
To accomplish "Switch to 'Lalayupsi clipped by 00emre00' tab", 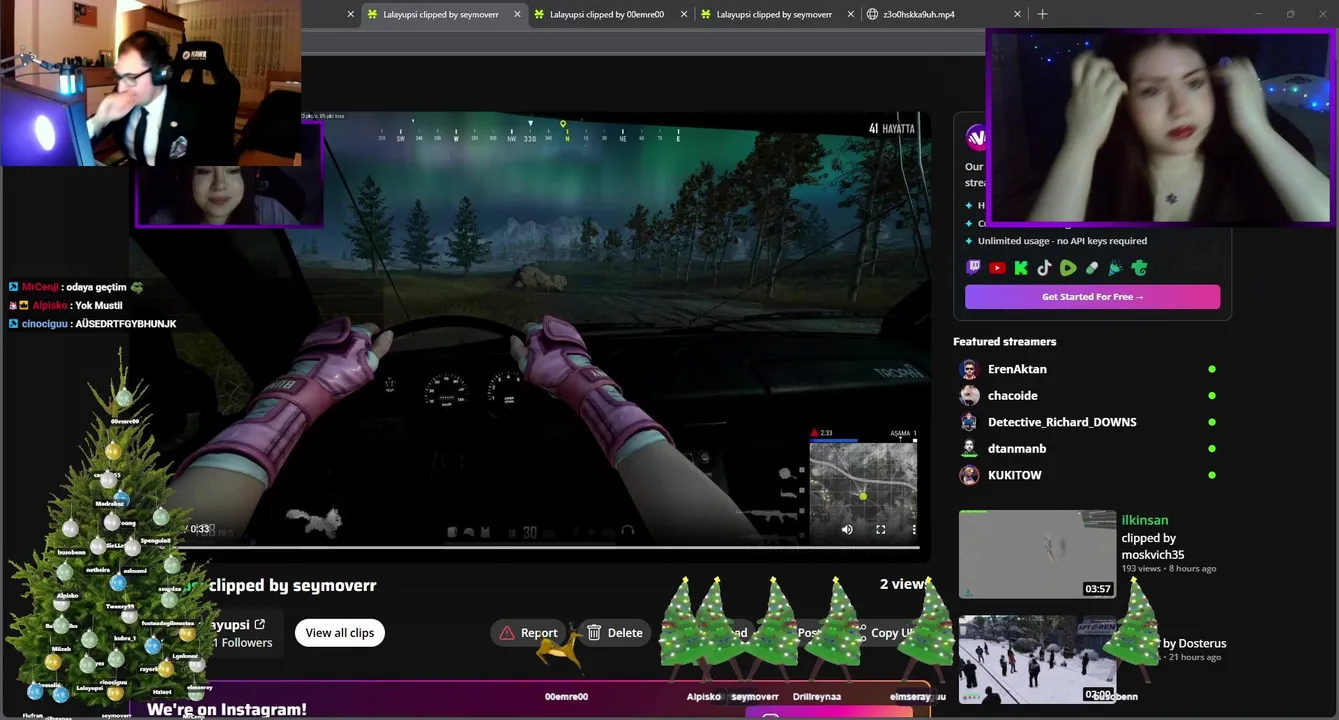I will click(609, 14).
